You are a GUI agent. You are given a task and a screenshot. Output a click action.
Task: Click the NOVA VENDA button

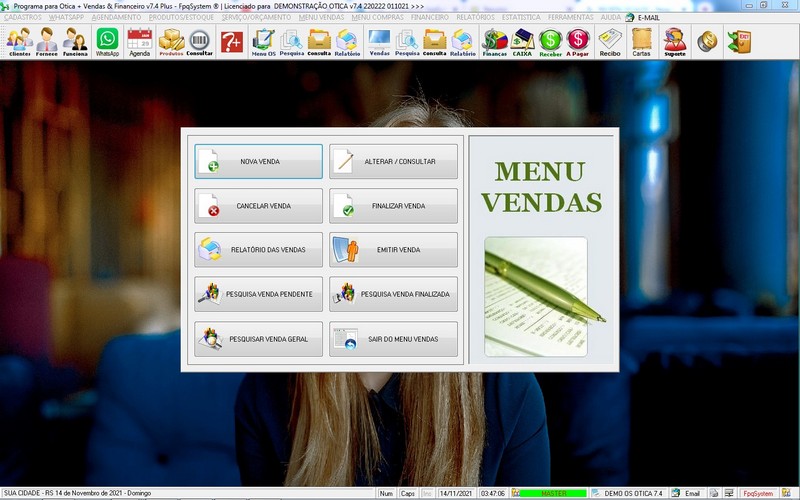click(x=258, y=161)
